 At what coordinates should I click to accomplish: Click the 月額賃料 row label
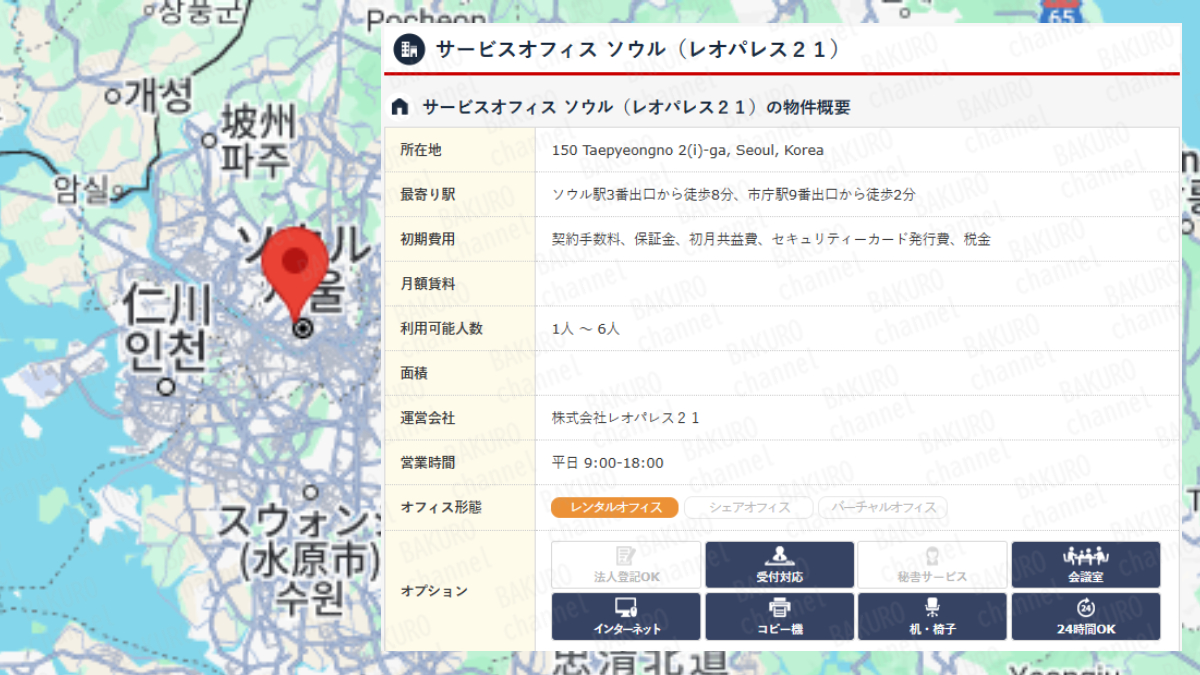tap(428, 284)
